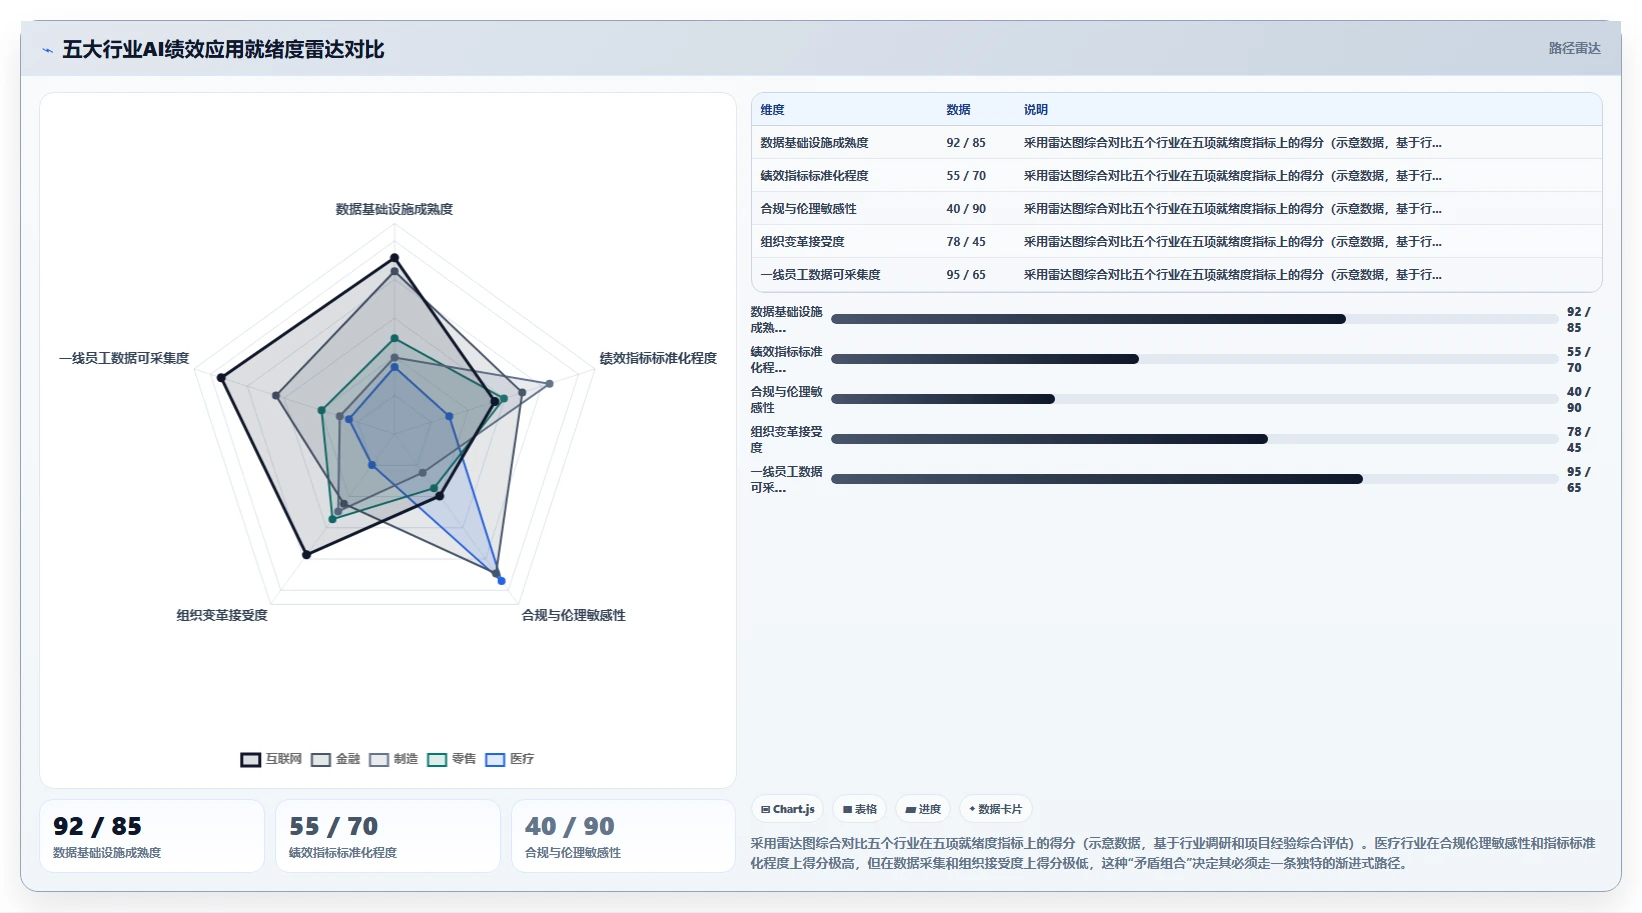
Task: Toggle the 金融 legend series
Action: 335,759
